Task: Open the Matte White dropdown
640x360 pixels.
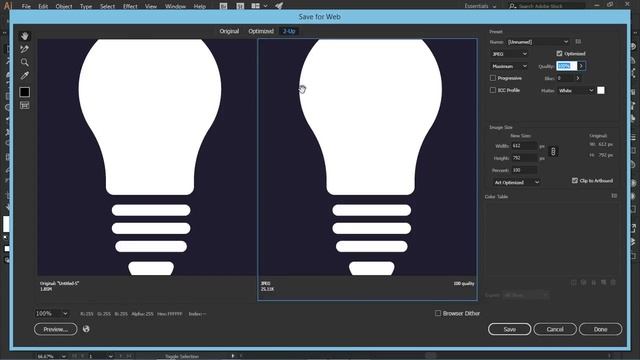Action: coord(576,90)
